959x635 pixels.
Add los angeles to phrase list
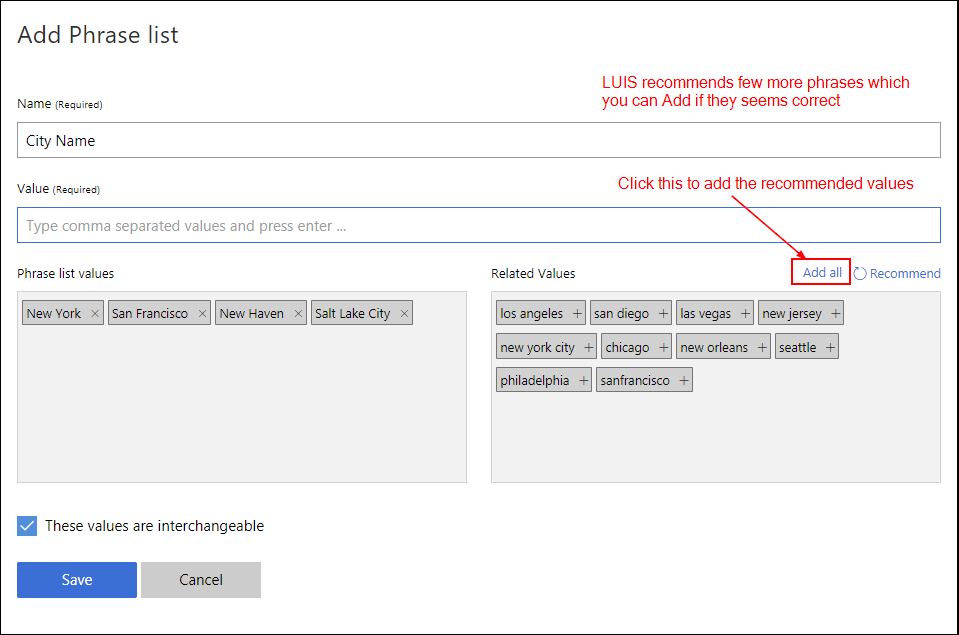pyautogui.click(x=577, y=314)
